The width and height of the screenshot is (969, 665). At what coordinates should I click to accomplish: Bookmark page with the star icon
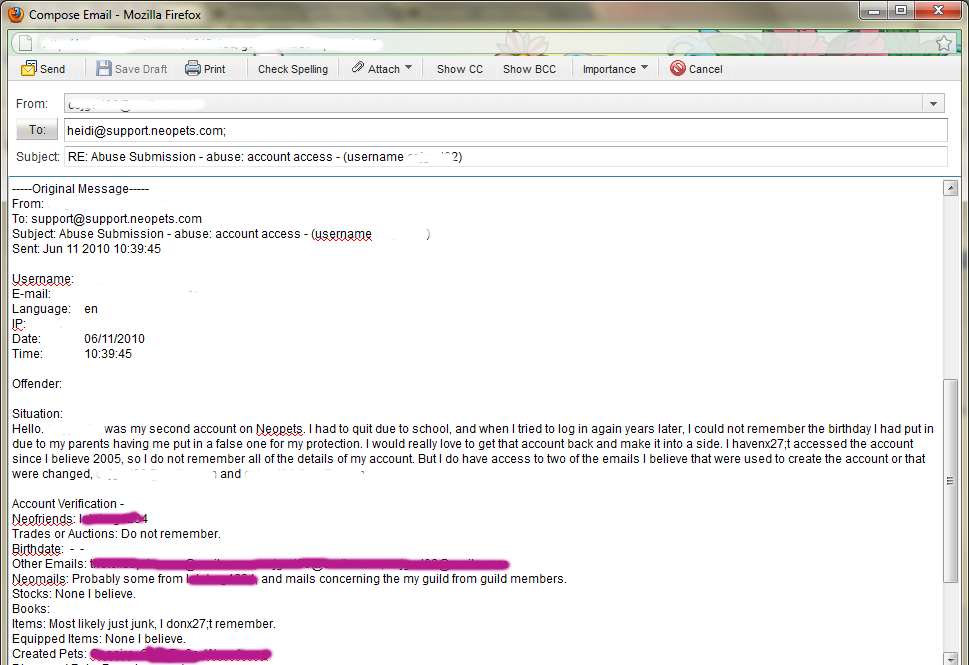[x=944, y=43]
